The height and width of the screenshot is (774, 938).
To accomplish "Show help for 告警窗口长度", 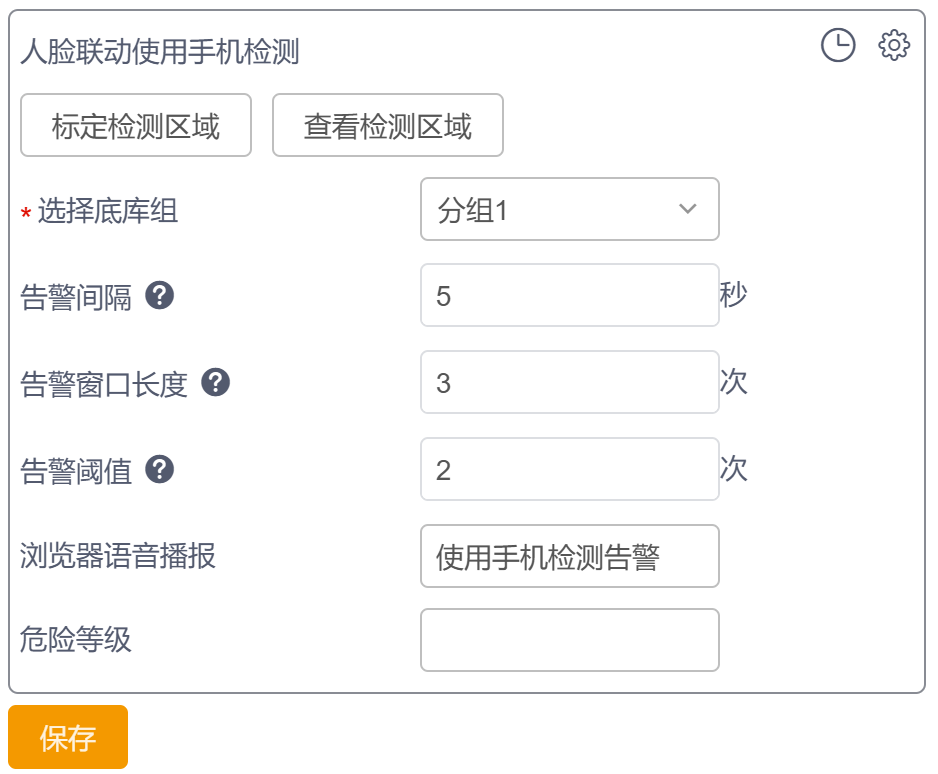I will [x=215, y=382].
